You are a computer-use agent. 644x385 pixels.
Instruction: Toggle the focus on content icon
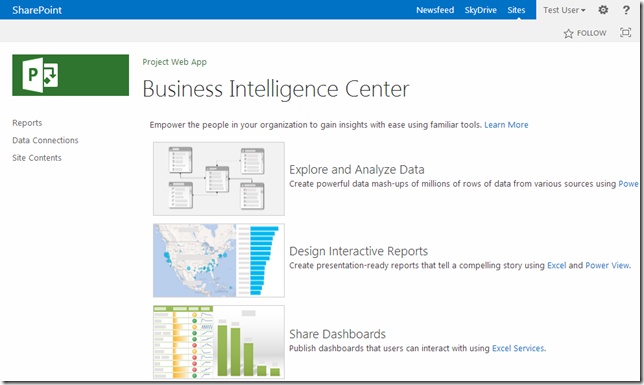point(626,32)
